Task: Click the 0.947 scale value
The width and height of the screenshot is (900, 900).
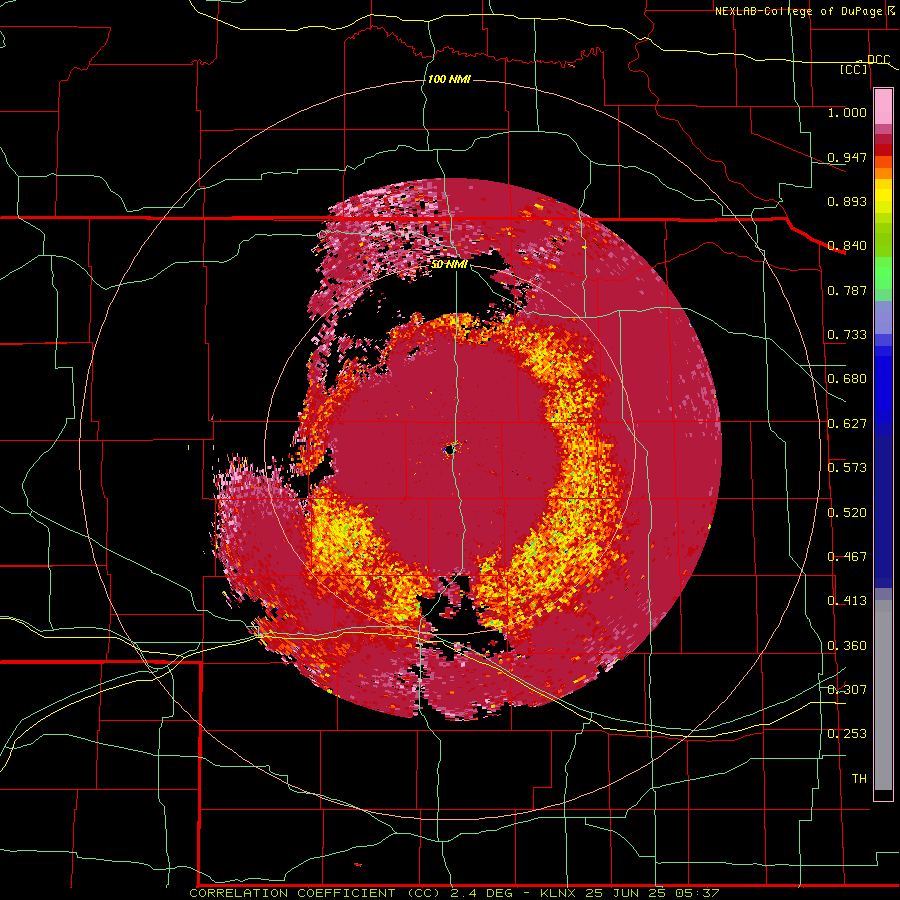Action: click(847, 157)
